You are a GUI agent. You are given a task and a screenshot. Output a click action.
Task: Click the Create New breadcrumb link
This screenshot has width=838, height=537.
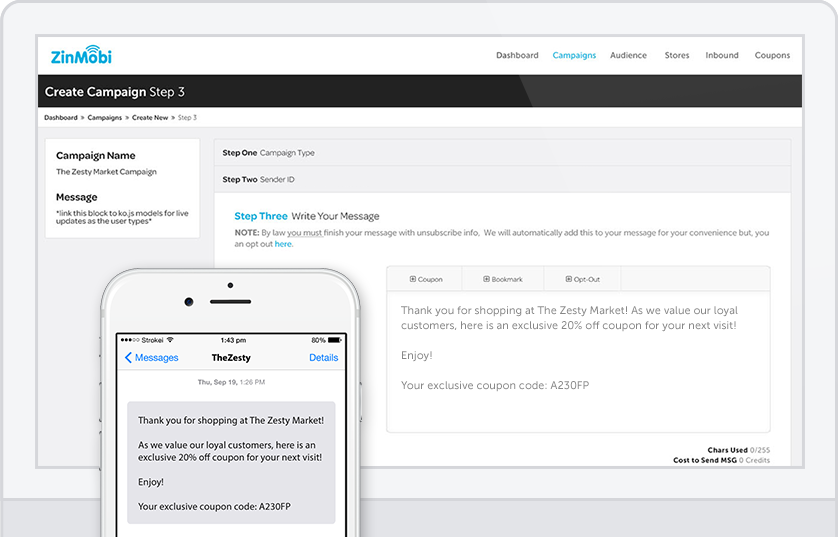(x=150, y=118)
